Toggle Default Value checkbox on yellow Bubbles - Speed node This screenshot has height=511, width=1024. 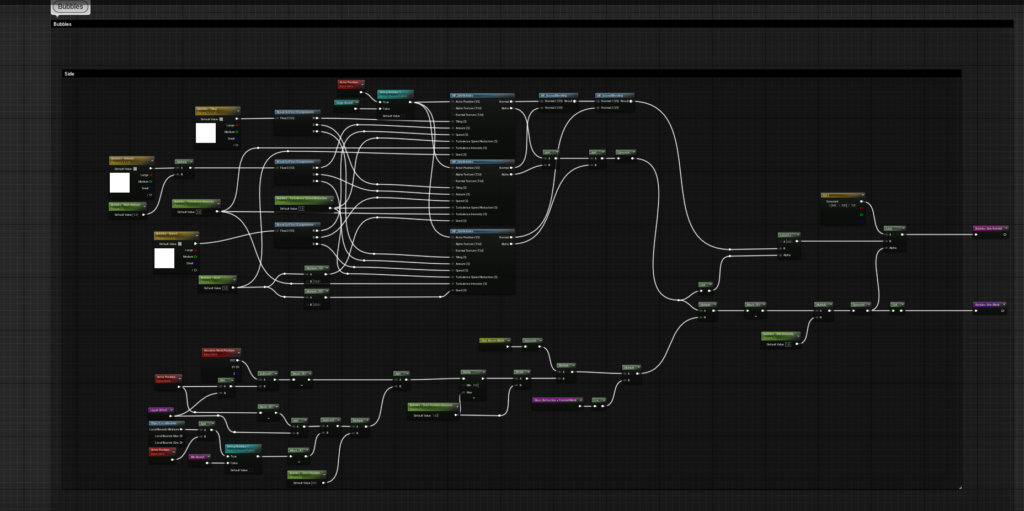coord(180,243)
